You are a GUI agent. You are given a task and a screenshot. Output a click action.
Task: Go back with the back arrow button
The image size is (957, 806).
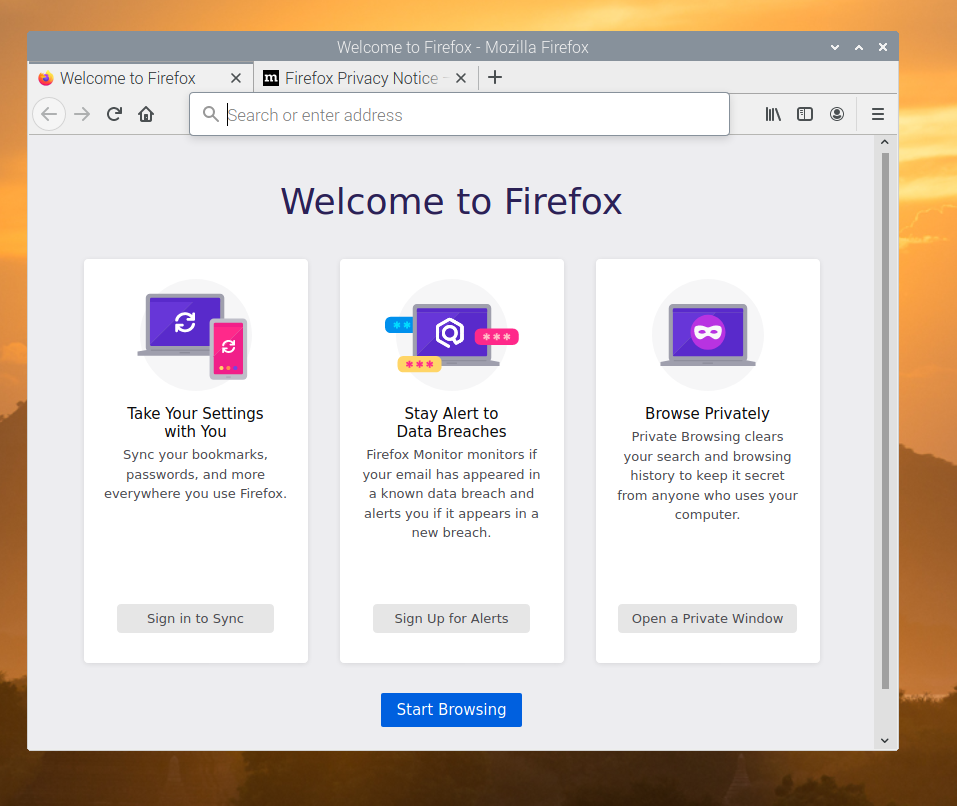pos(49,114)
